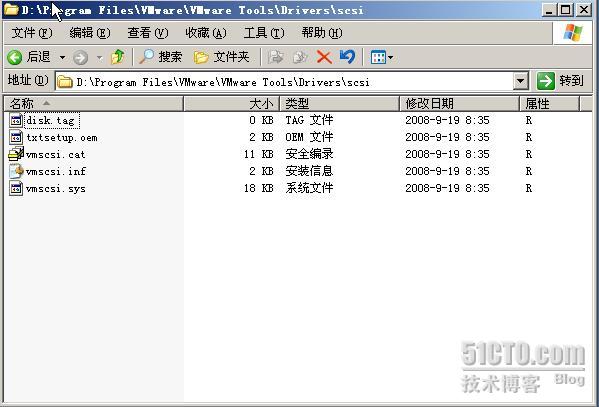Select the vmscsi.inf file icon

[16, 171]
